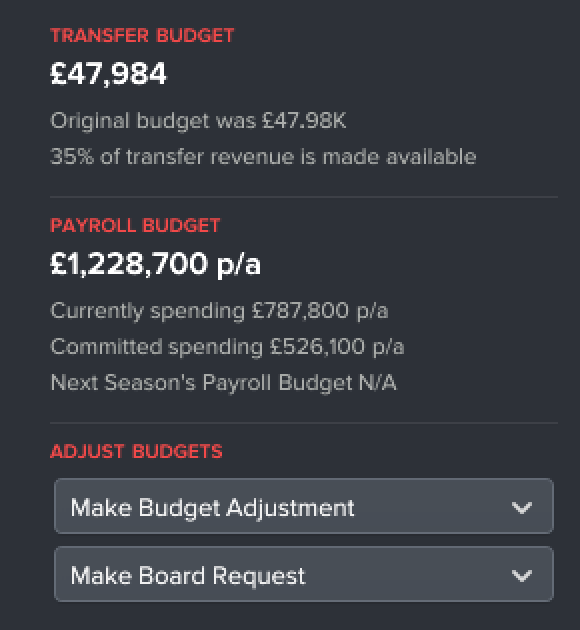Expand the Make Board Request dropdown
Screen dimensions: 580x630
304,574
